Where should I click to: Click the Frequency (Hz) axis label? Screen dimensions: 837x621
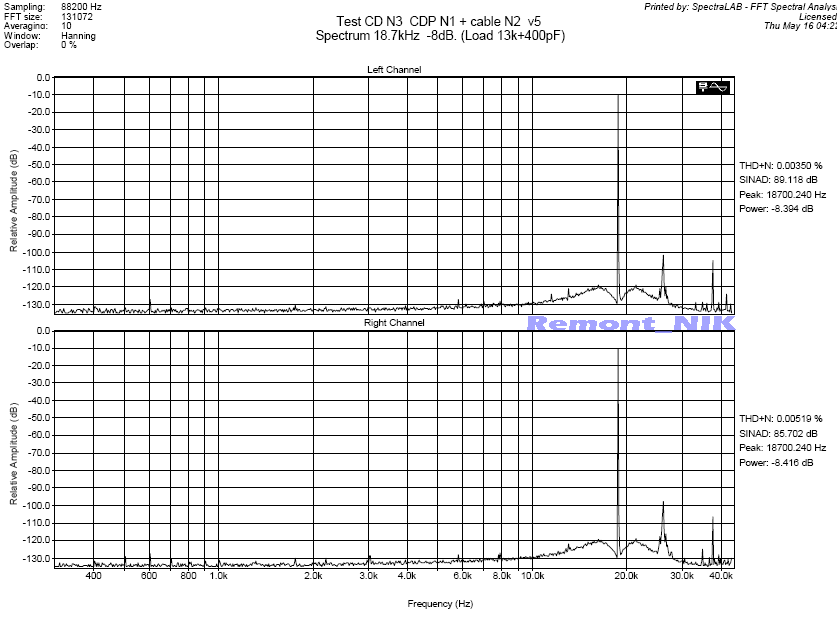(x=439, y=604)
